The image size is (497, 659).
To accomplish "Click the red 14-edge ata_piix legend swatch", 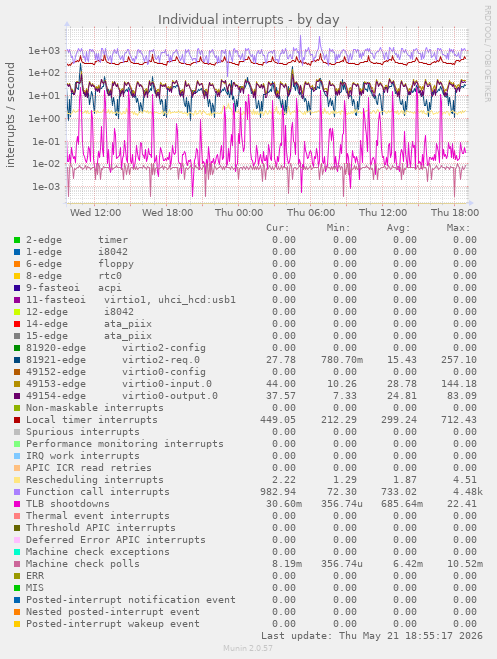I will 17,324.
